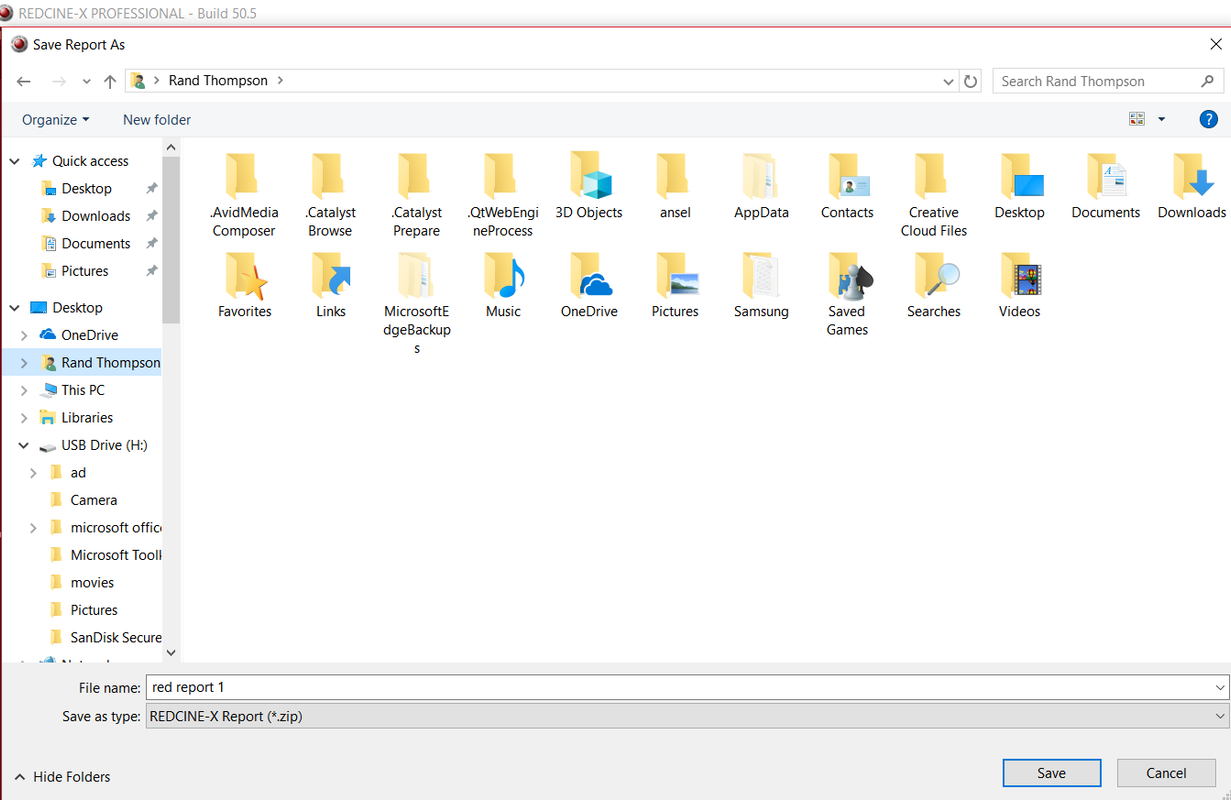1231x800 pixels.
Task: Click the New folder button
Action: click(157, 119)
